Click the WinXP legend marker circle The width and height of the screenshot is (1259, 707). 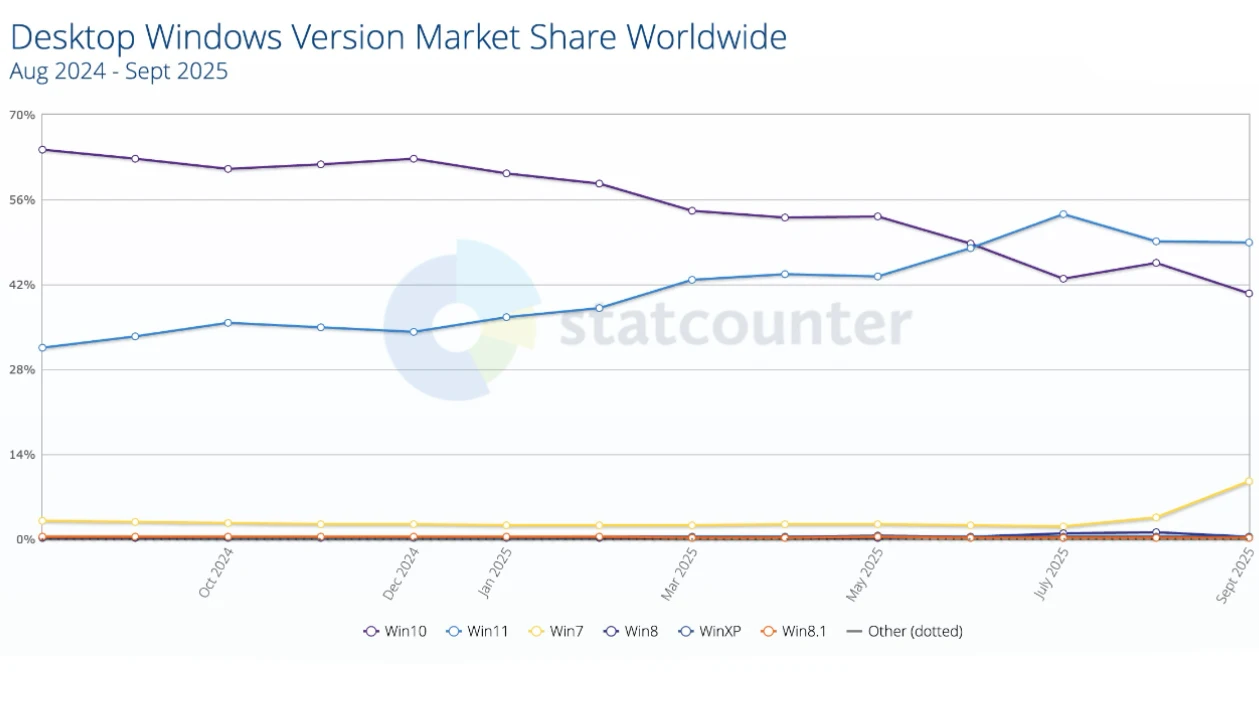[685, 631]
